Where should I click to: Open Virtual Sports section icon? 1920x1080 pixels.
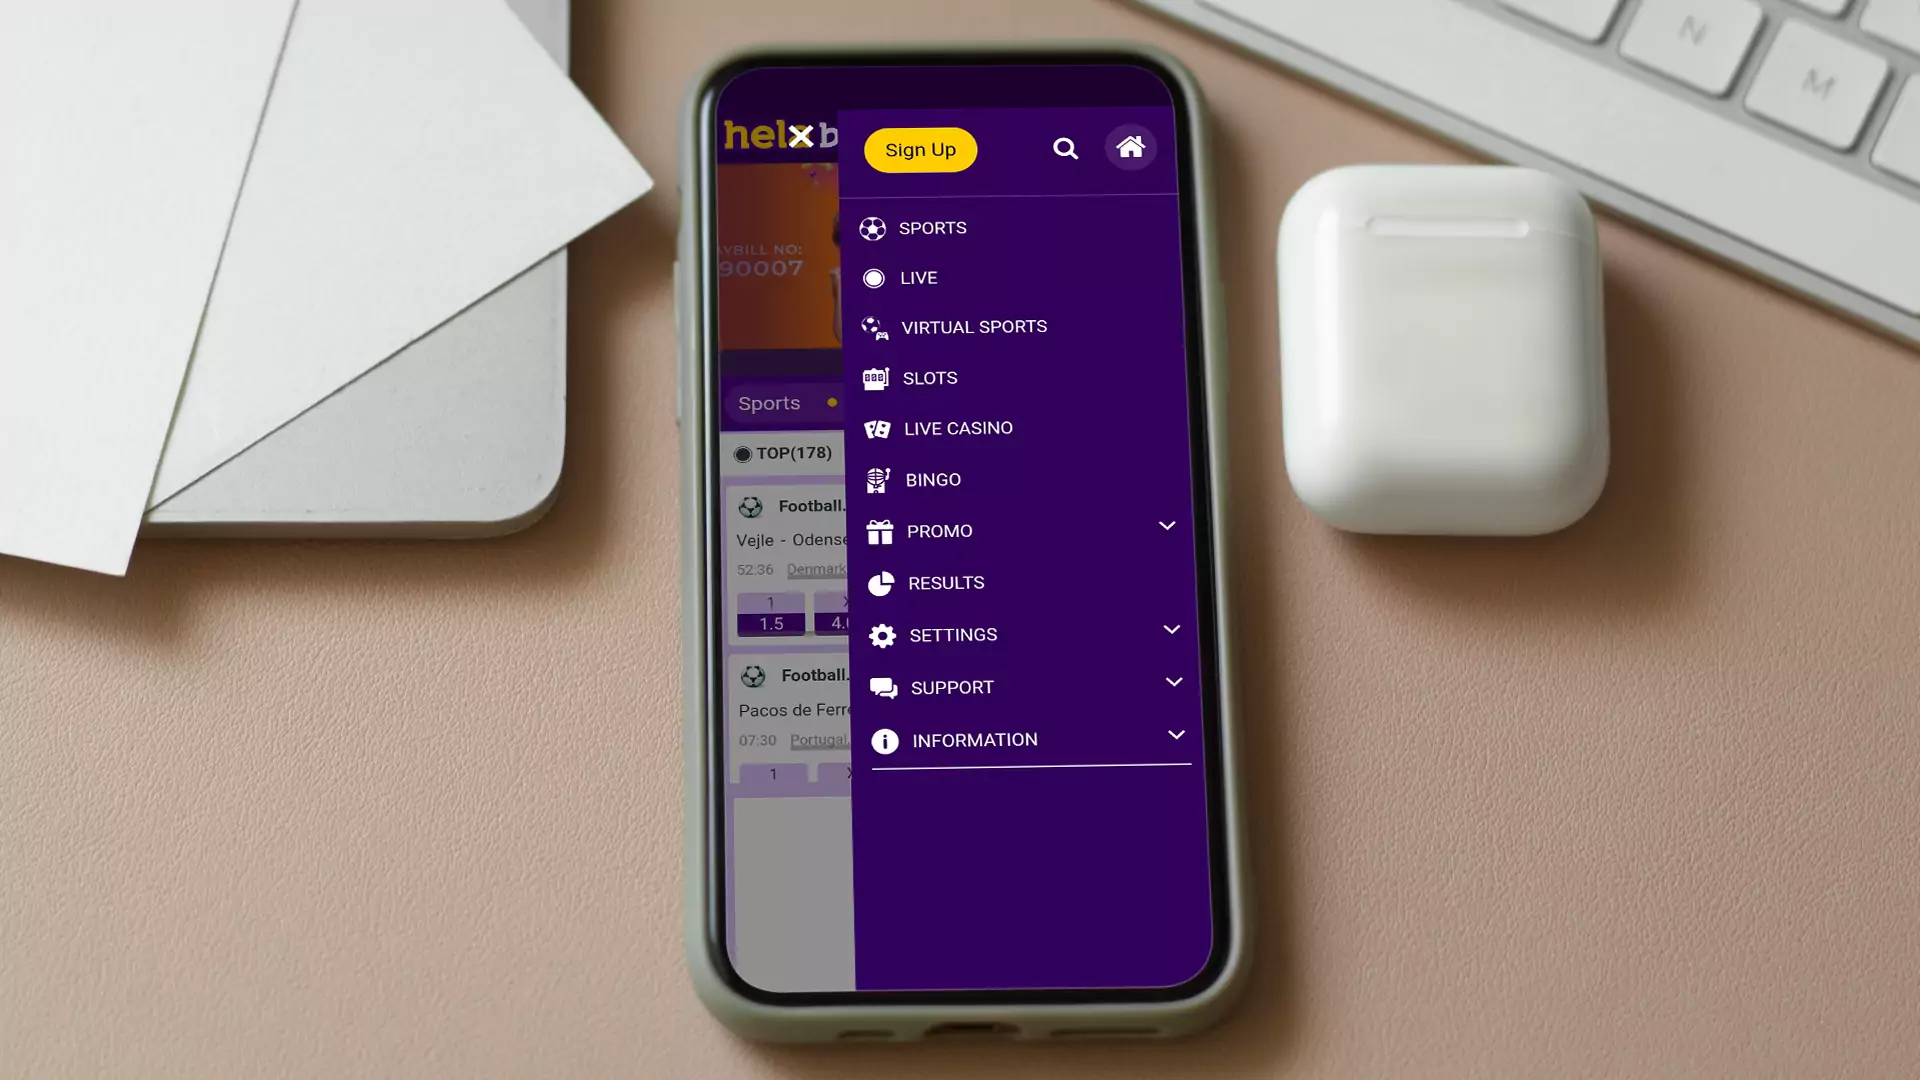[874, 327]
